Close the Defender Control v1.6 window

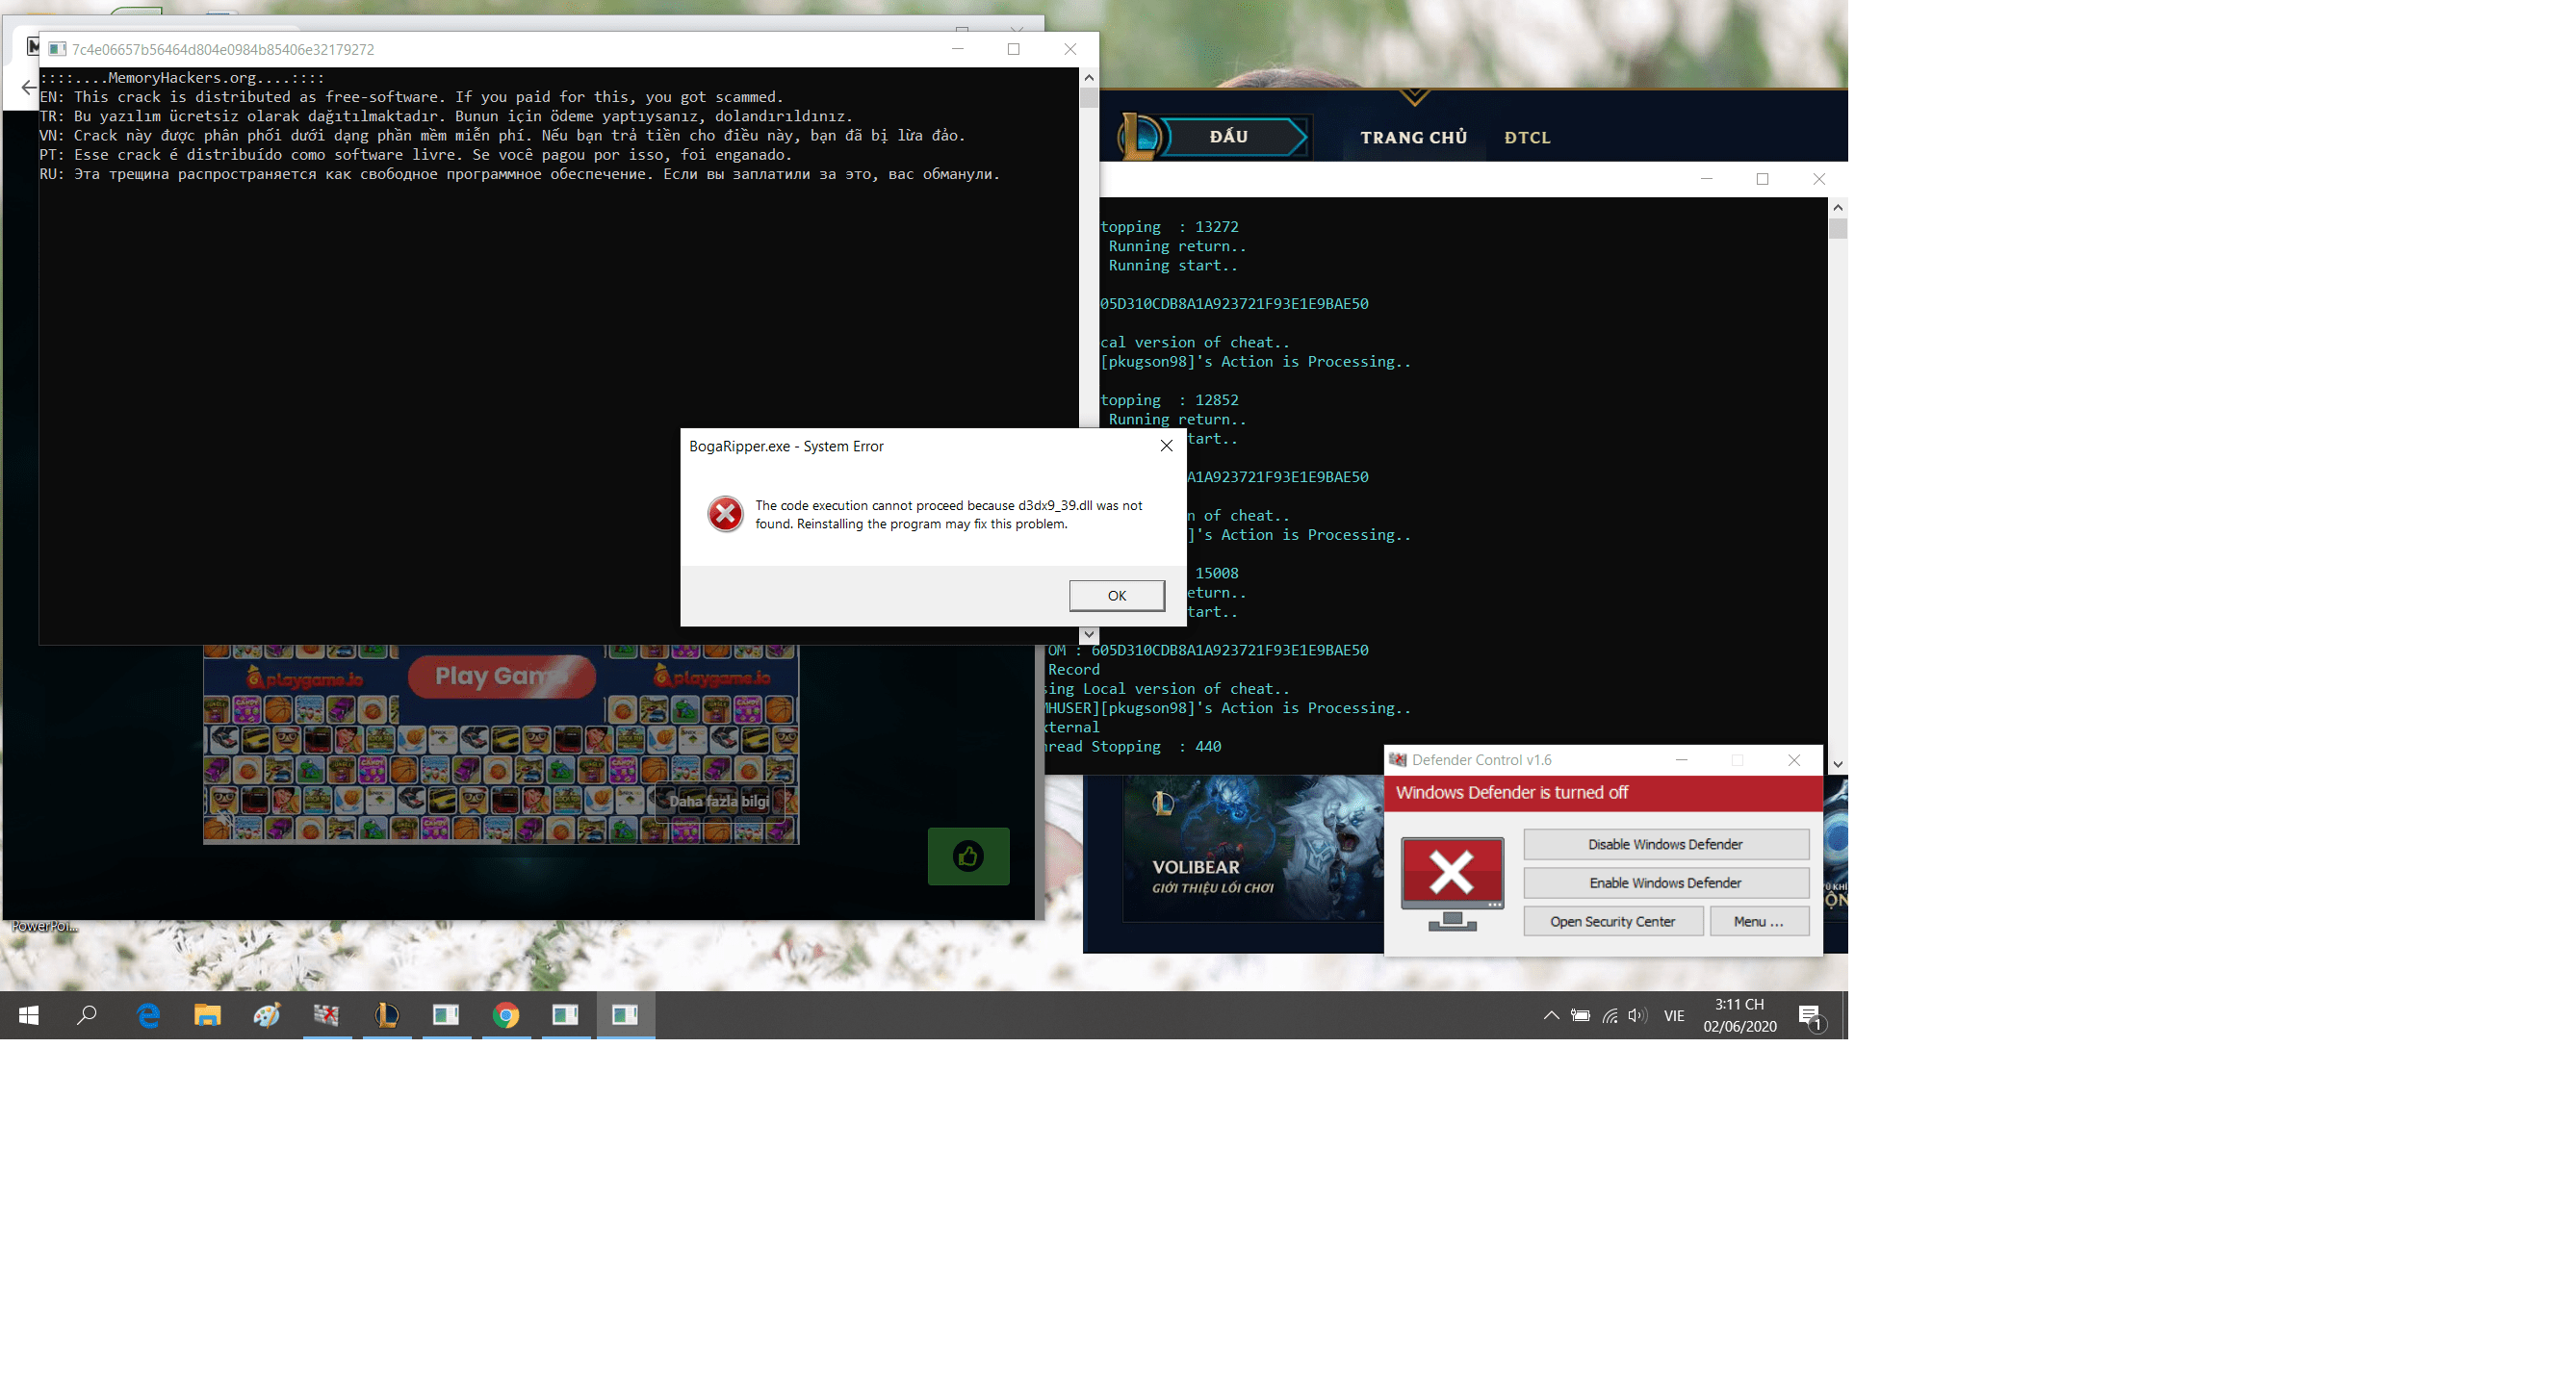(x=1794, y=760)
